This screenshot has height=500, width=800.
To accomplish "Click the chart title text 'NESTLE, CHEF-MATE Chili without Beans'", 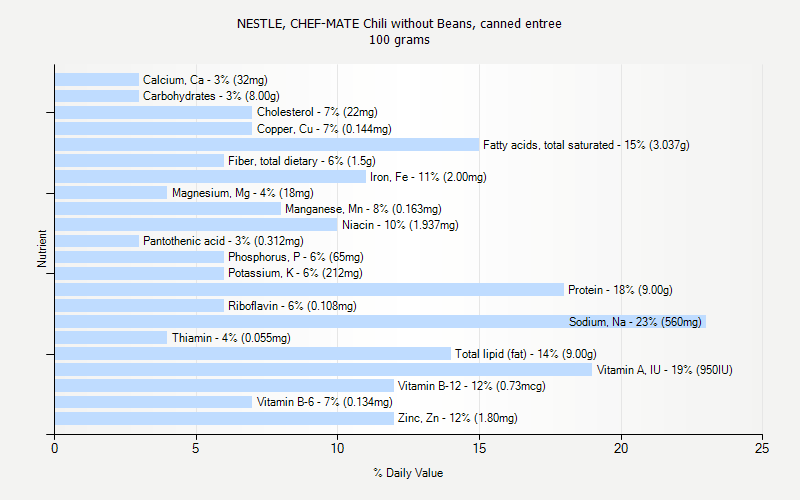I will 356,24.
